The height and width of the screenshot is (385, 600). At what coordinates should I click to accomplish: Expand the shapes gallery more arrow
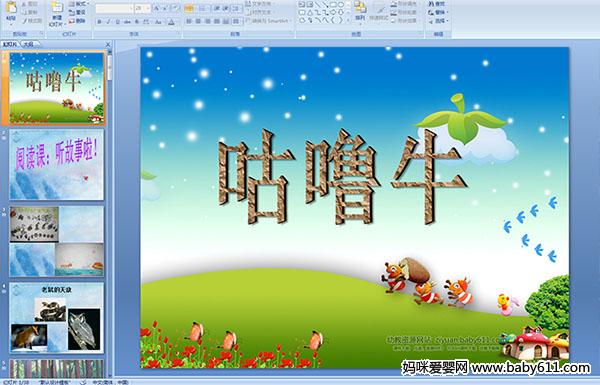point(349,21)
